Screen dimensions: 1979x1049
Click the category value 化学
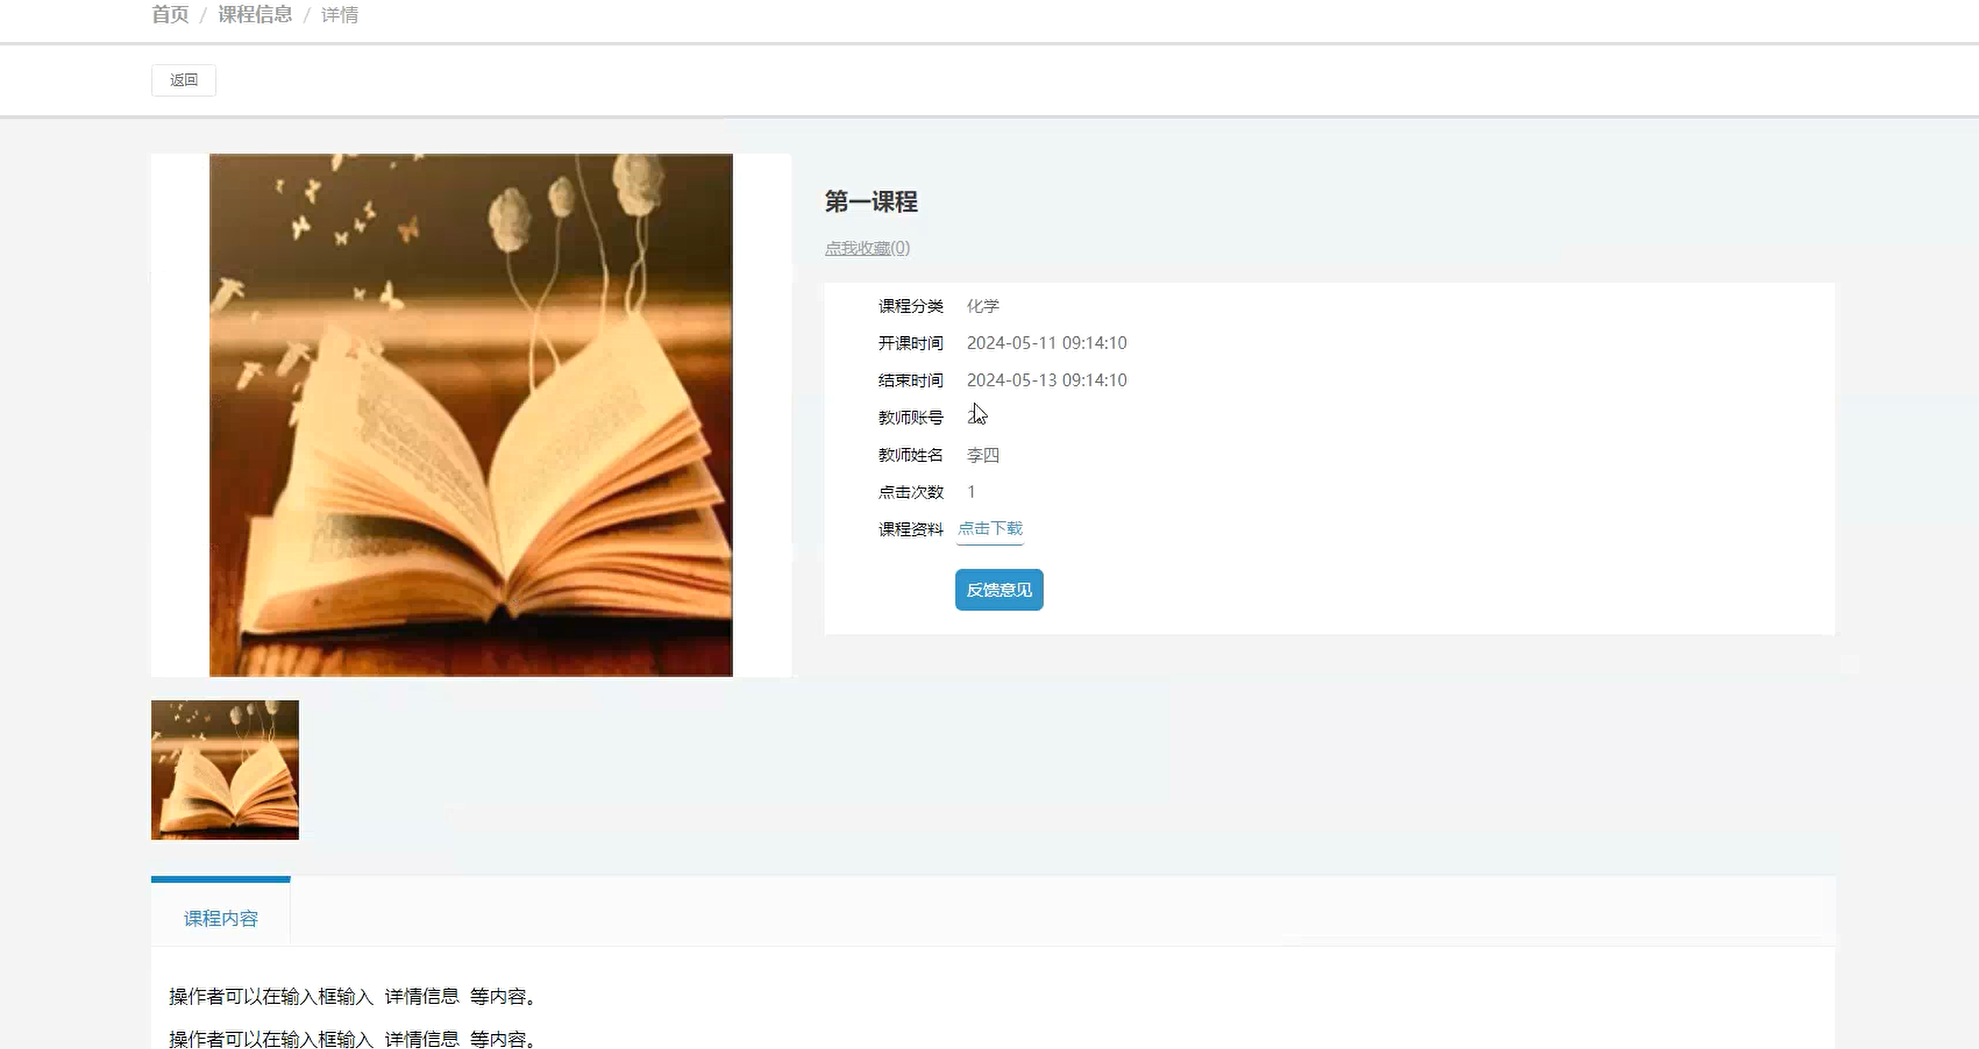tap(983, 306)
